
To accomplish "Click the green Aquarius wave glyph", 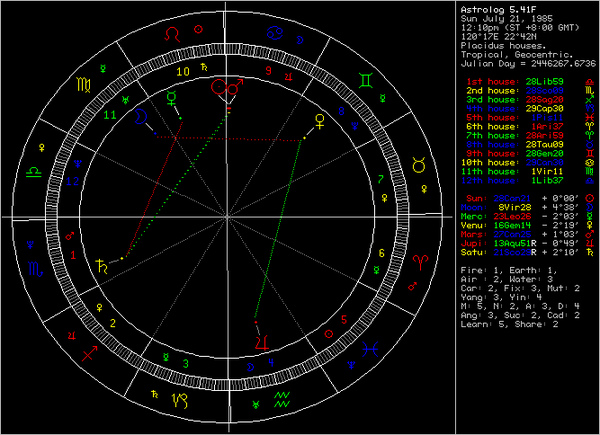I will [282, 399].
